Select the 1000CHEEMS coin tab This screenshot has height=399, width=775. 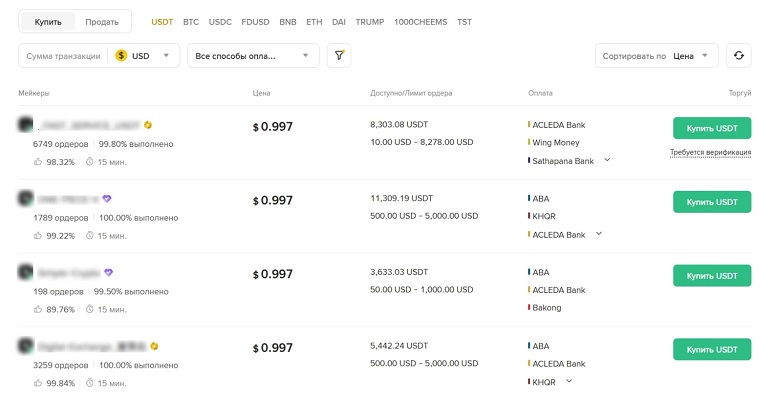coord(420,22)
